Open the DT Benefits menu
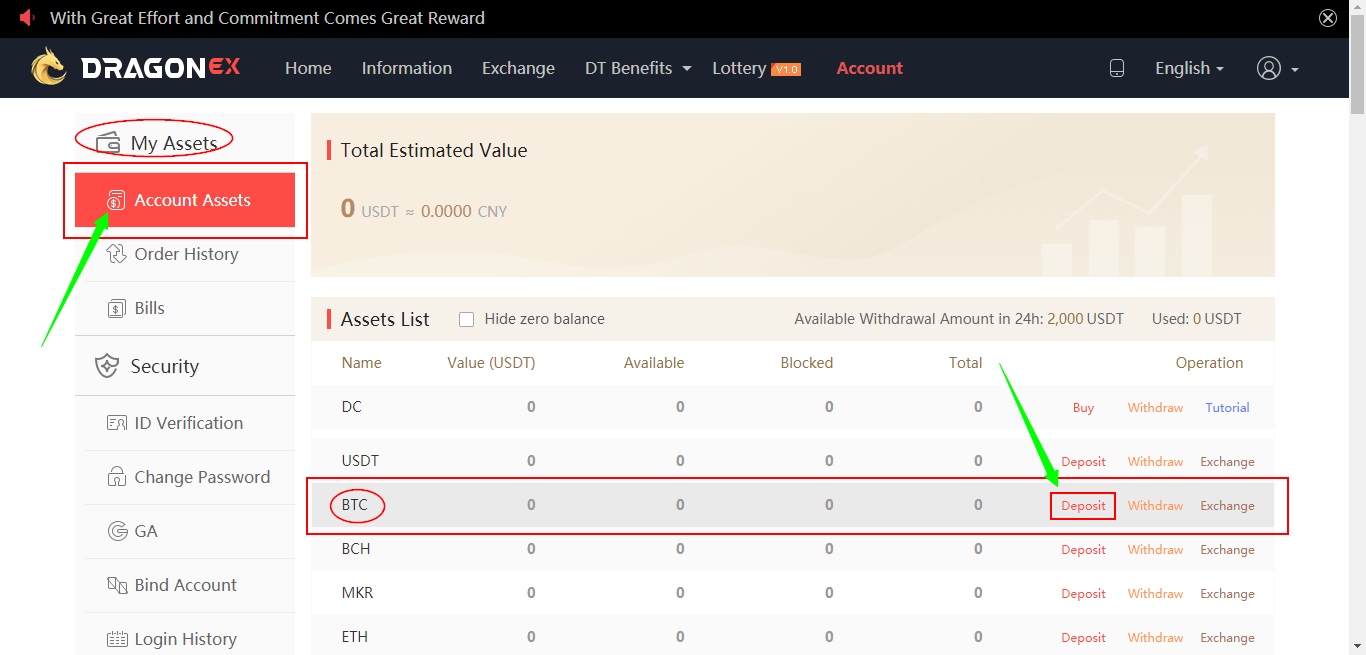This screenshot has height=655, width=1366. coord(628,68)
